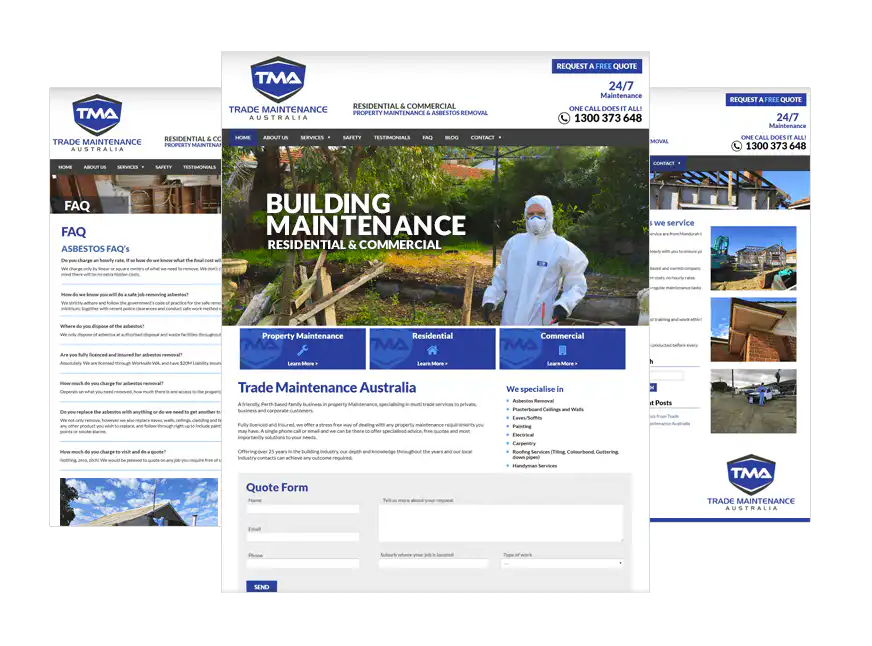Screen dimensions: 872x646
Task: Open FAQ in center page navigation
Action: (x=427, y=137)
